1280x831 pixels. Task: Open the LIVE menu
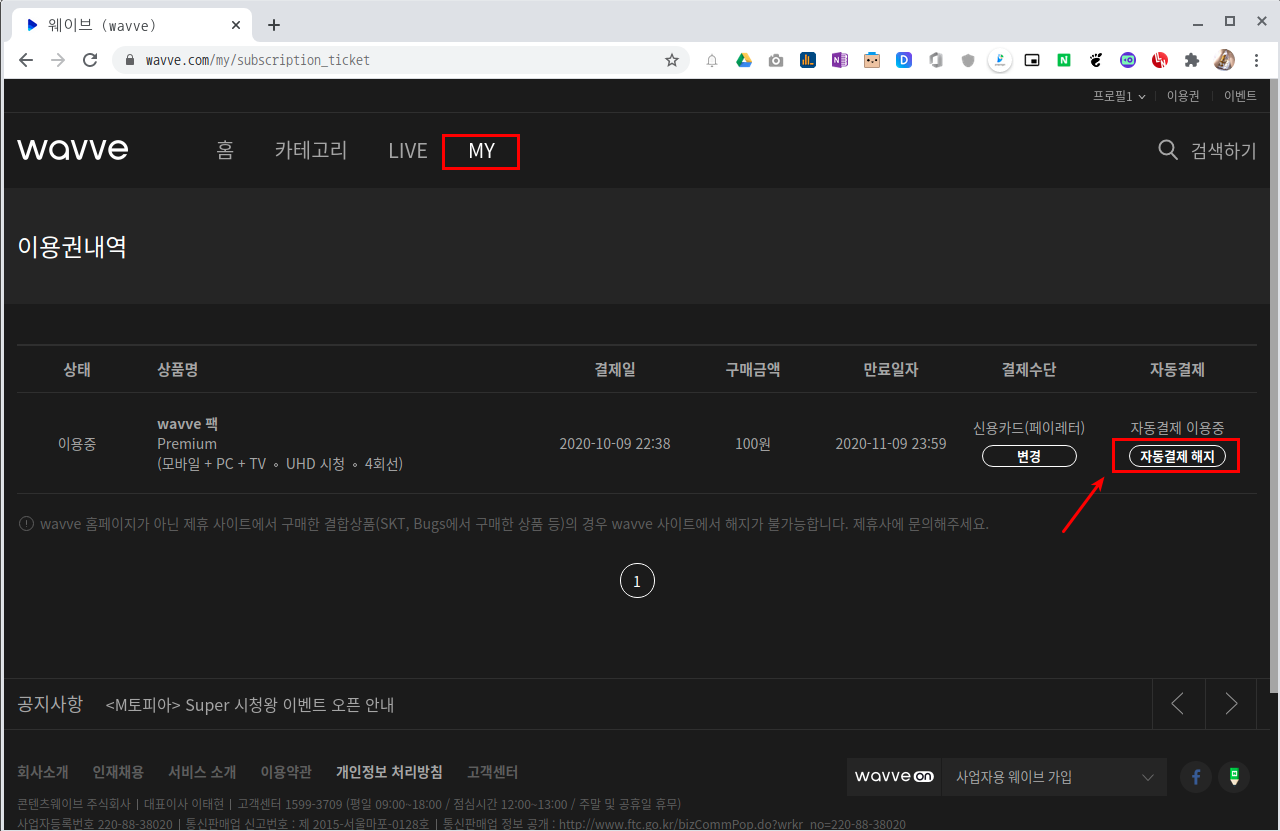(408, 151)
